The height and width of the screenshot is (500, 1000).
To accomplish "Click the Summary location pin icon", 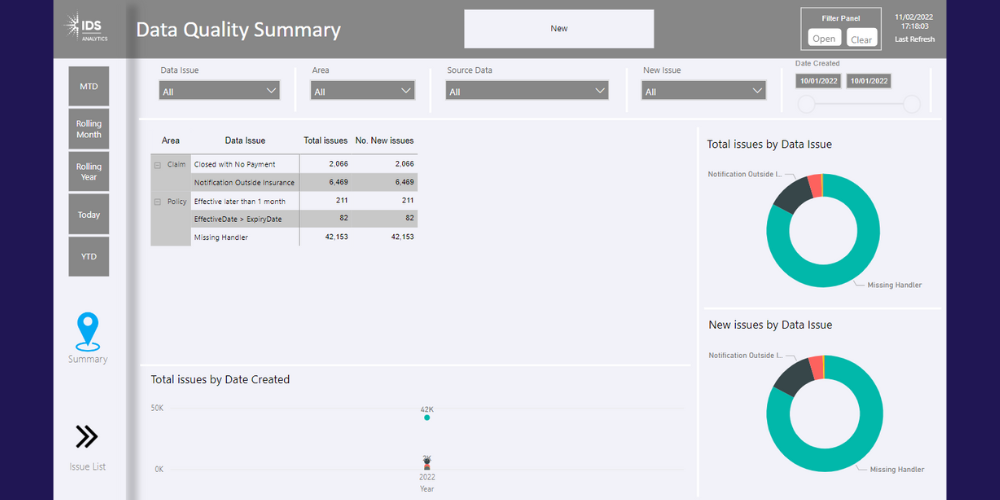I will tap(88, 331).
